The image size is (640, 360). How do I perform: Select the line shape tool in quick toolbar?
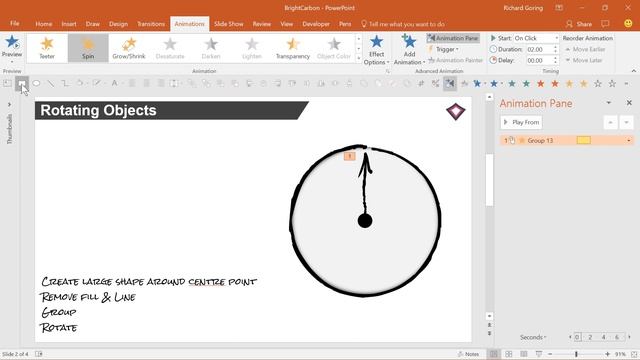pos(51,83)
